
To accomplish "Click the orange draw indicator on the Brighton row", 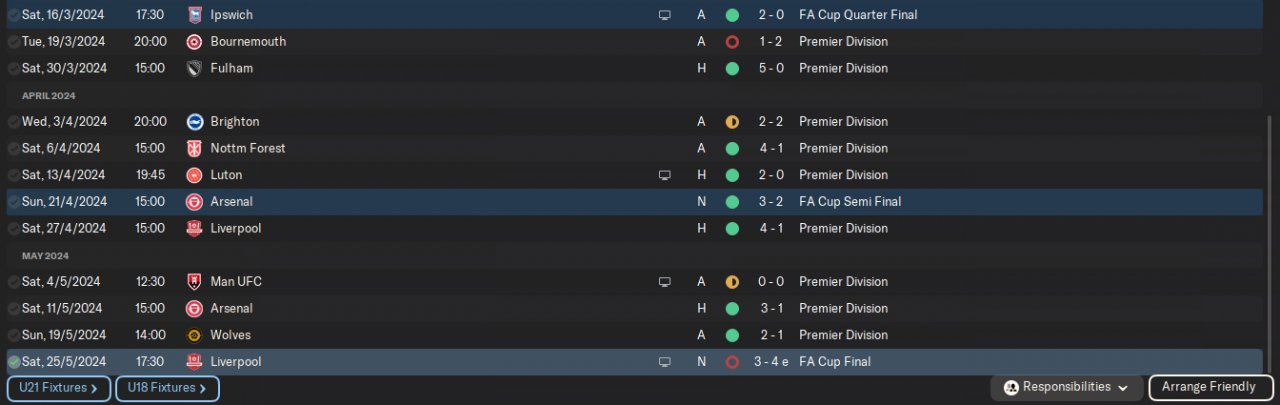I will coord(732,122).
